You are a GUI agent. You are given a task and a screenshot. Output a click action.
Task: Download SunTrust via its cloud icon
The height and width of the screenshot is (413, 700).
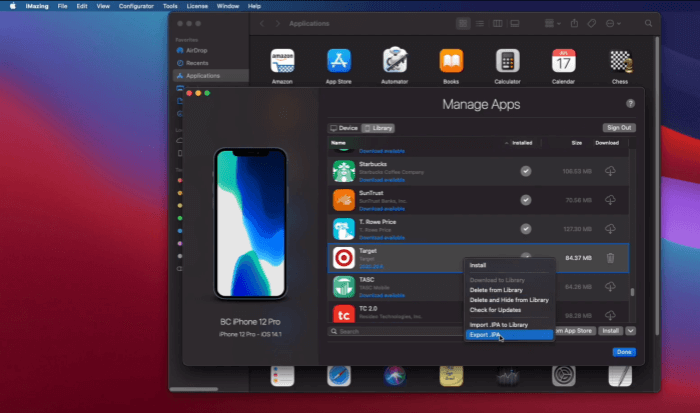[x=610, y=200]
